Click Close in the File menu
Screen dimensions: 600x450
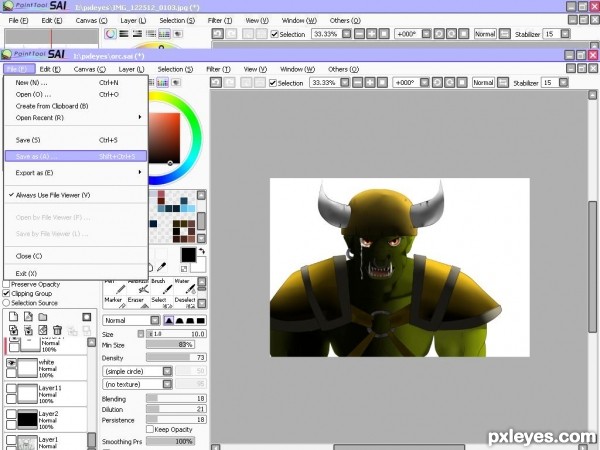click(76, 256)
